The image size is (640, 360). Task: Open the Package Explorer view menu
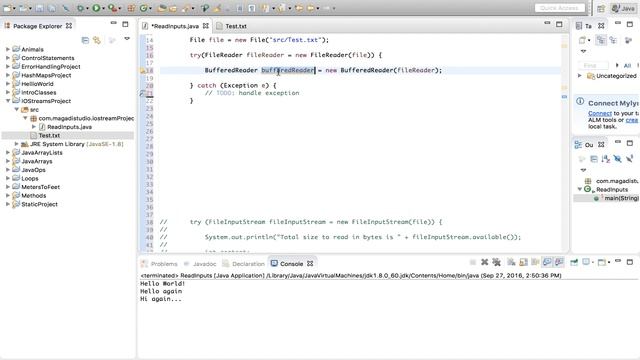(127, 39)
